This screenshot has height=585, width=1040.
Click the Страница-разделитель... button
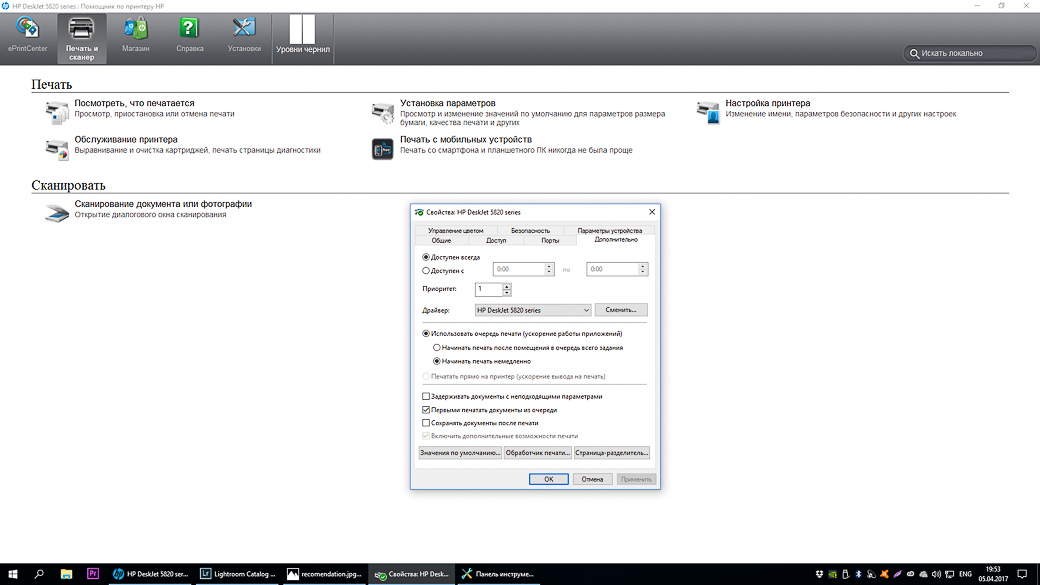click(x=612, y=453)
